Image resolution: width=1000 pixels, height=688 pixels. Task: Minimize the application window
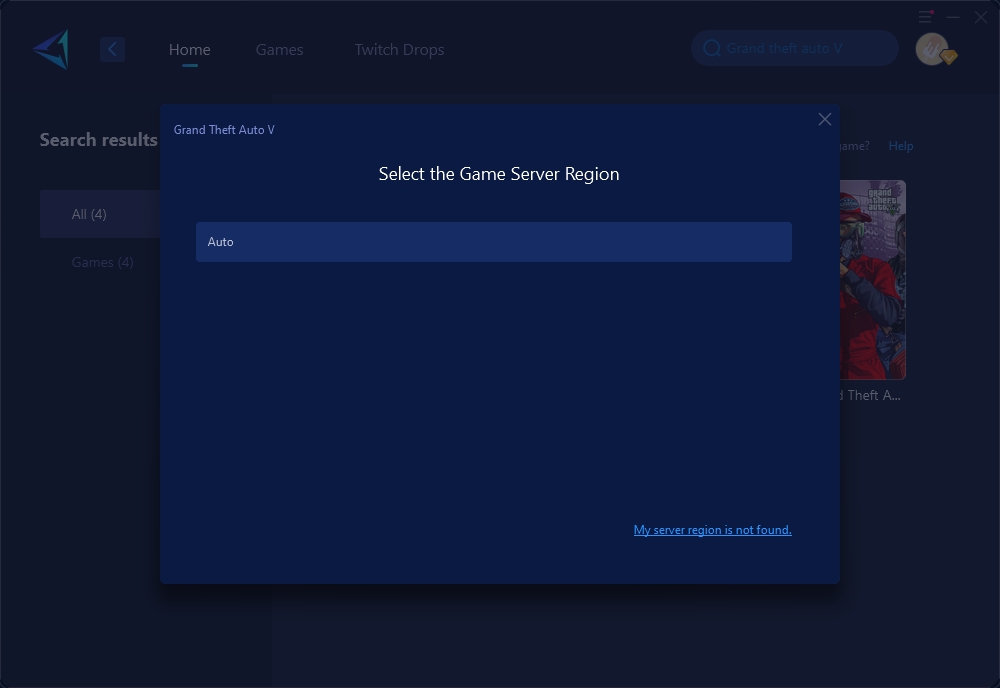click(x=953, y=17)
